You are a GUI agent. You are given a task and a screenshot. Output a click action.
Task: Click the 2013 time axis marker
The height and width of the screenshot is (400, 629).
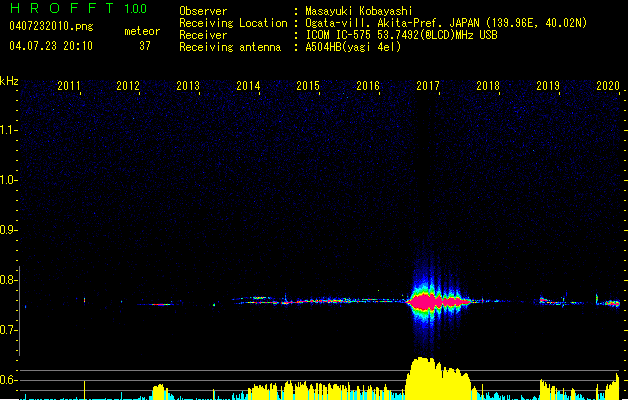click(x=188, y=85)
